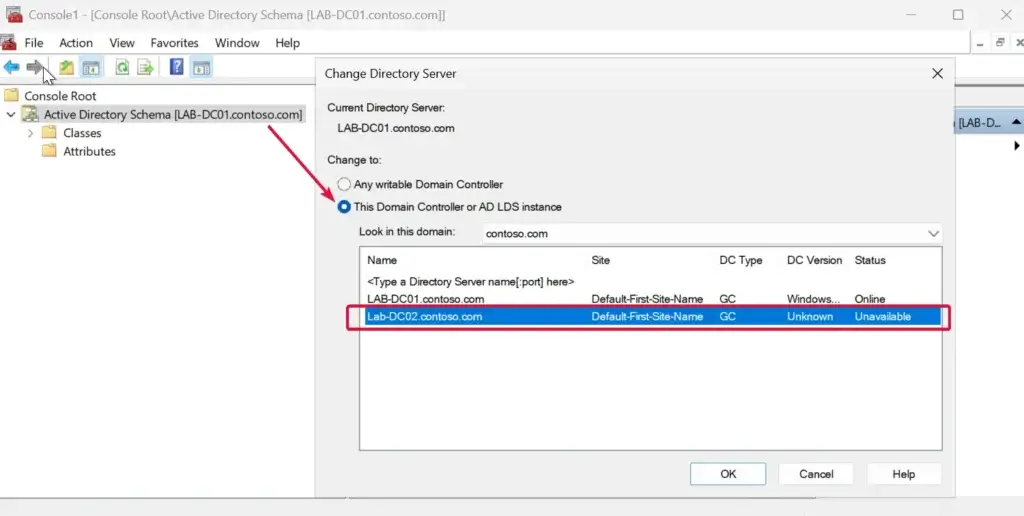Click Cancel in Change Directory Server dialog
This screenshot has height=516, width=1024.
[816, 474]
